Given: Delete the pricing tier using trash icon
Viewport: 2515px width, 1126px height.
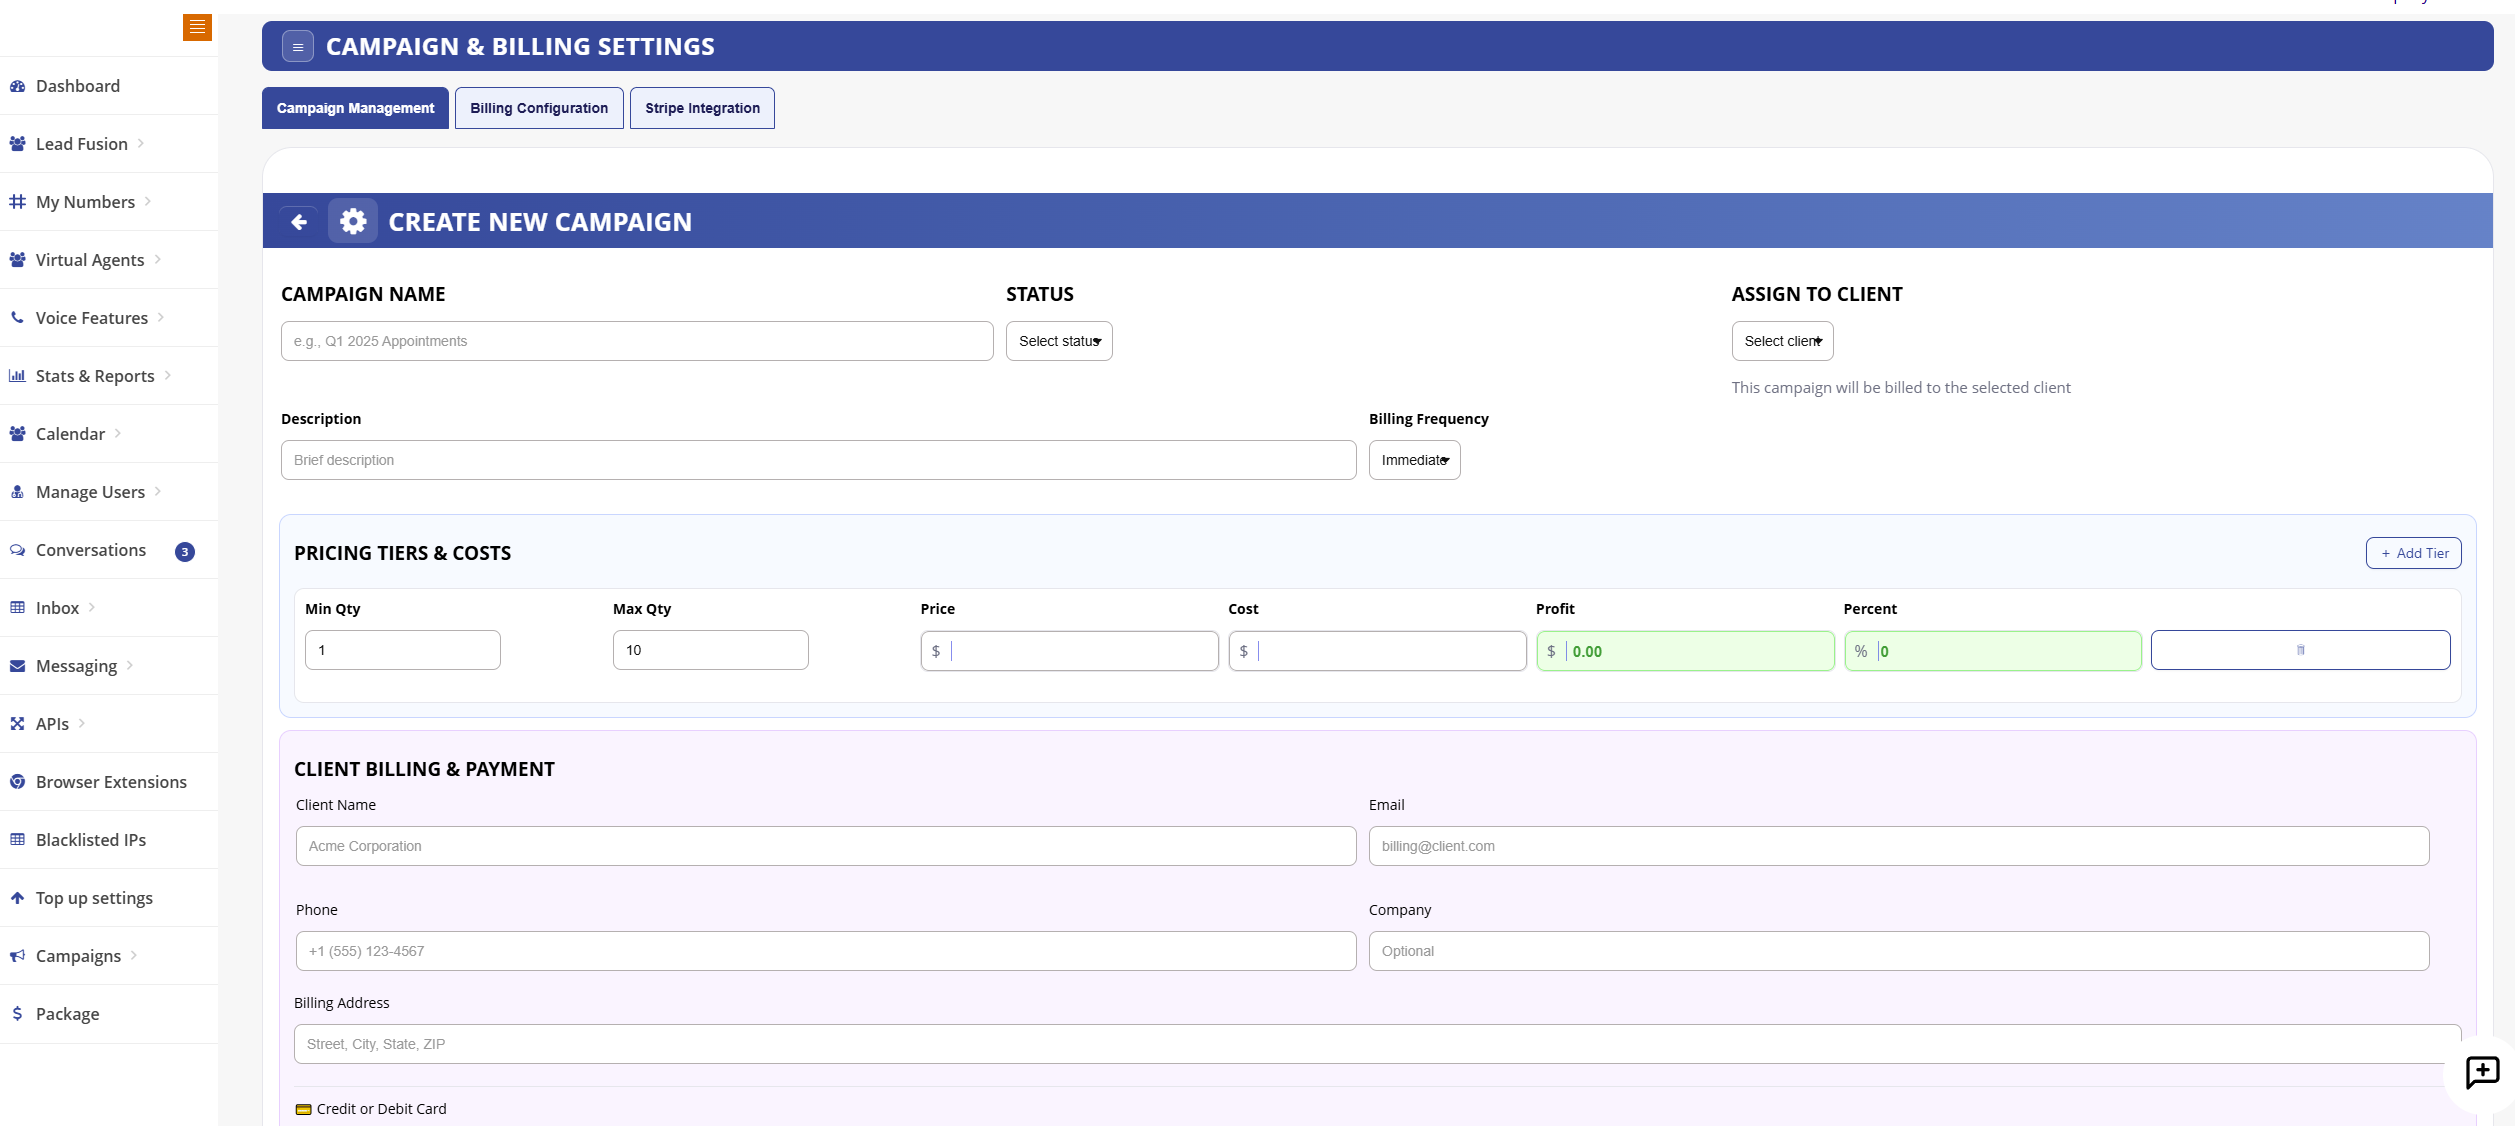Looking at the screenshot, I should 2300,650.
